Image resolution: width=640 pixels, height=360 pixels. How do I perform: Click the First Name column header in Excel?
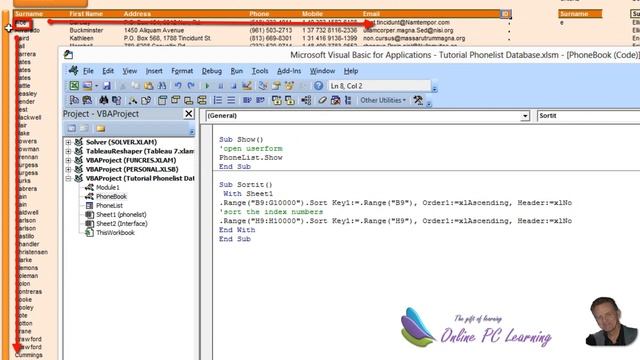(x=86, y=14)
